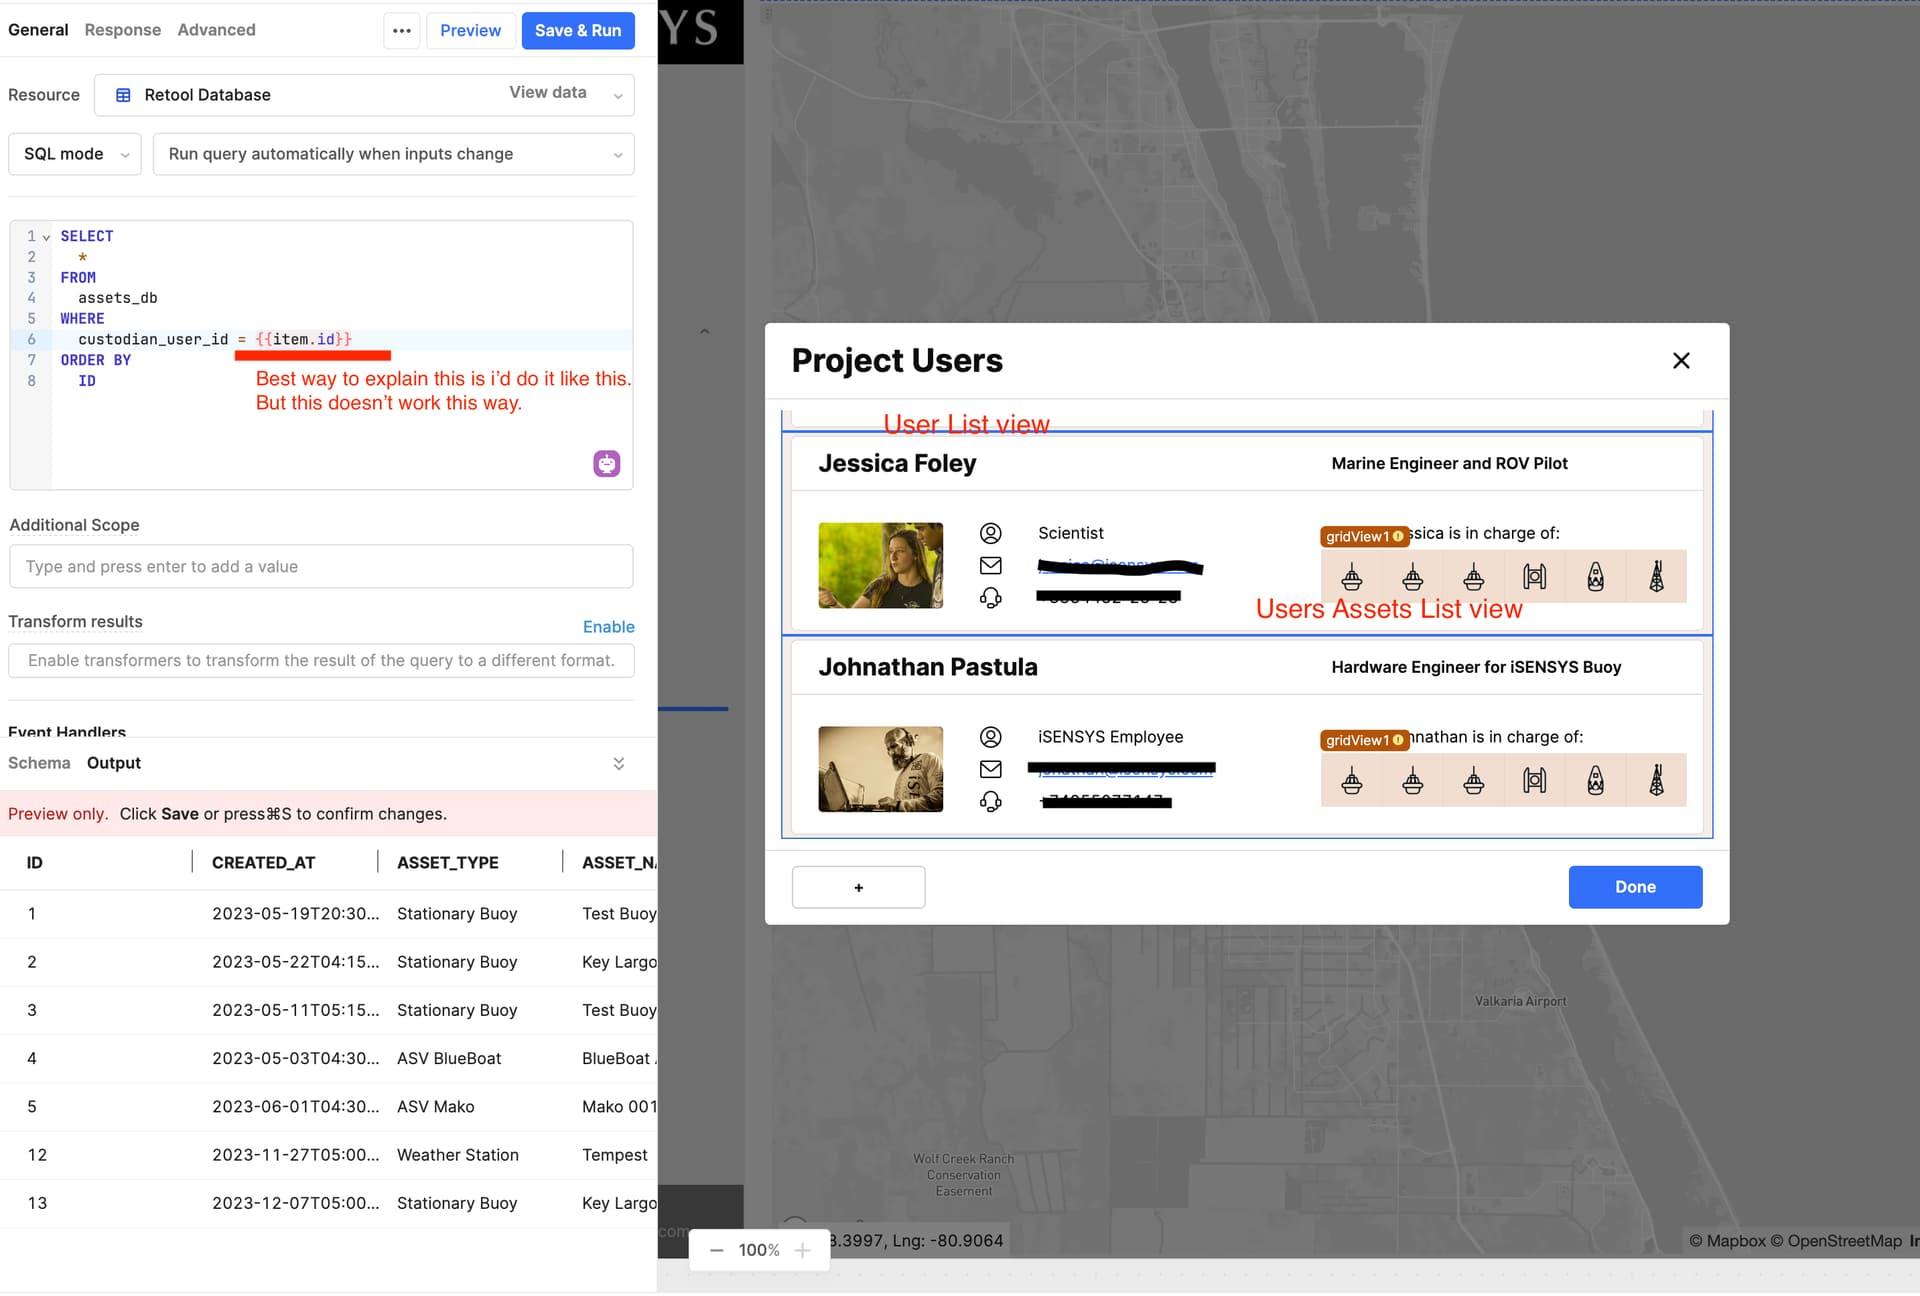Click the ROV frame icon in Jessica's asset grid
The height and width of the screenshot is (1296, 1920).
[1536, 577]
